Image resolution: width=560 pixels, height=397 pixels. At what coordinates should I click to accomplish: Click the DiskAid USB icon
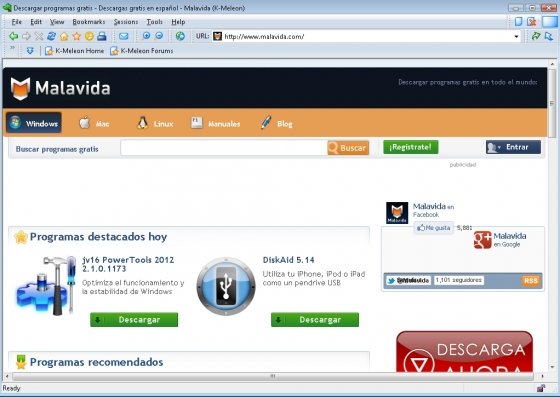click(226, 286)
